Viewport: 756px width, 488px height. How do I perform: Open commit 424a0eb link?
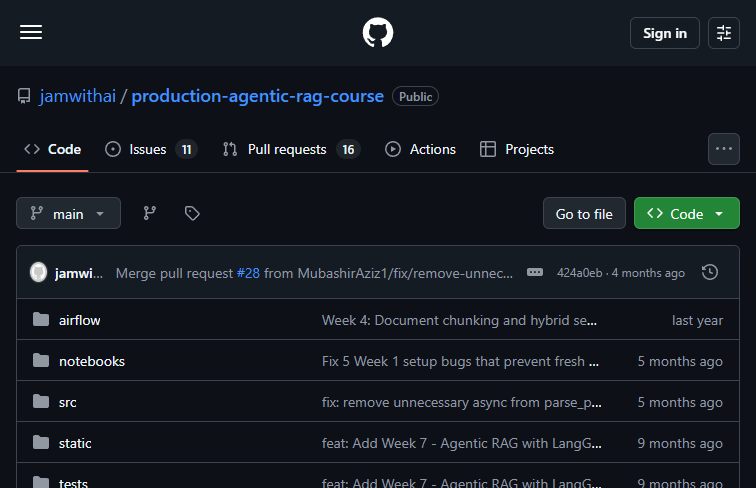pos(580,273)
